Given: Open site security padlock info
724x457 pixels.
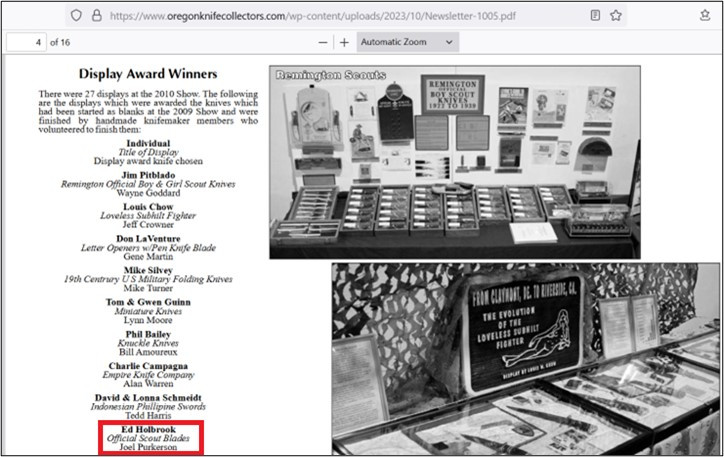Looking at the screenshot, I should (x=97, y=15).
